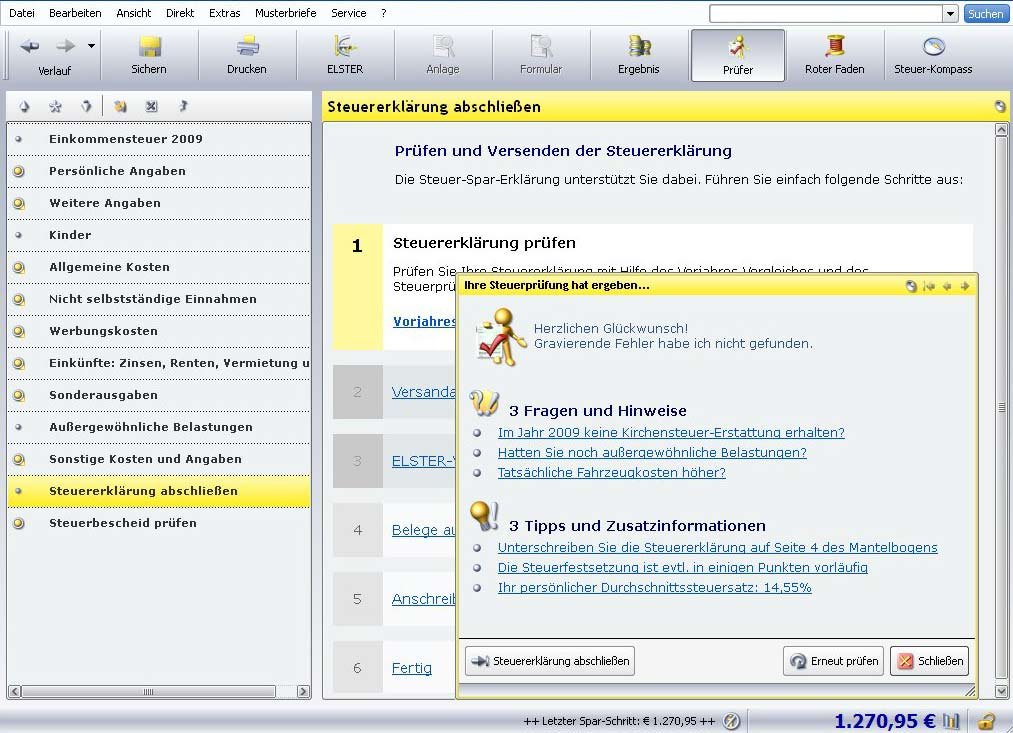Open the Datei menu
This screenshot has height=733, width=1013.
click(x=22, y=13)
